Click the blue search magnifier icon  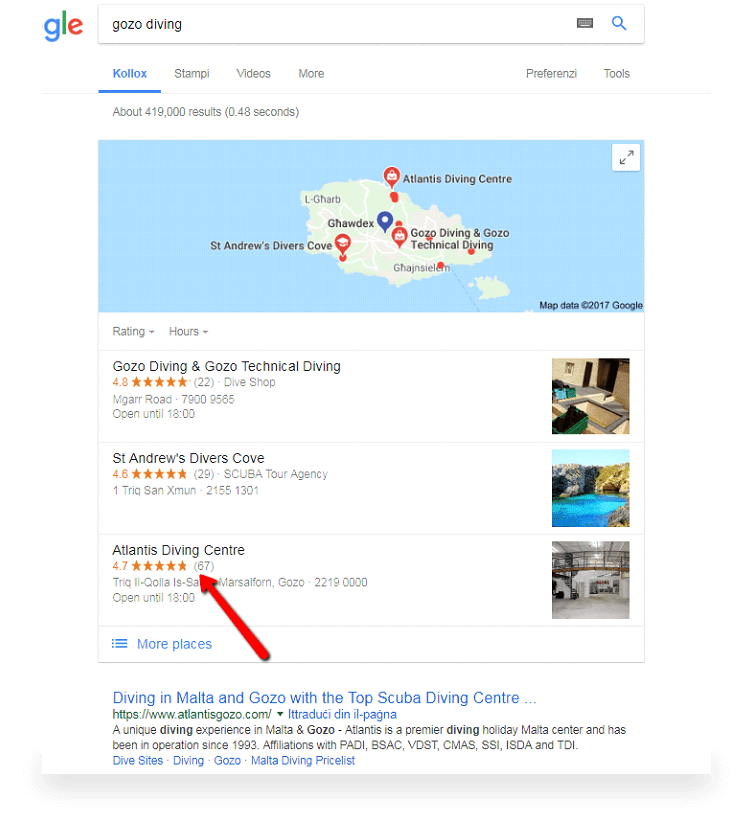[x=619, y=23]
